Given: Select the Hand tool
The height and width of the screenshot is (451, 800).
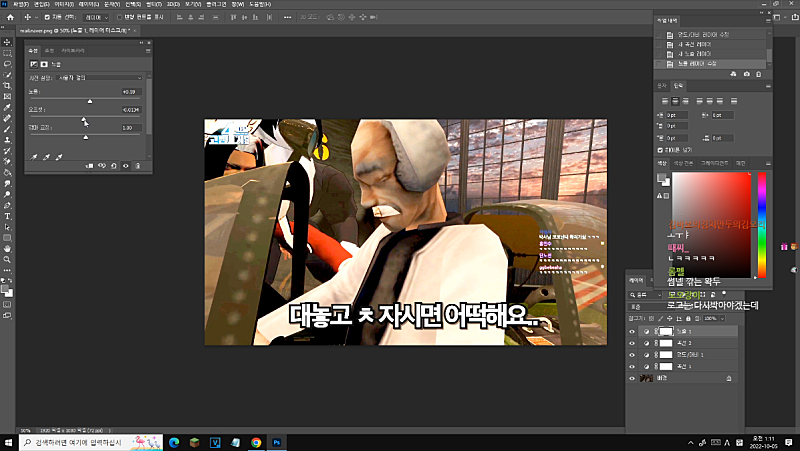Looking at the screenshot, I should click(7, 247).
